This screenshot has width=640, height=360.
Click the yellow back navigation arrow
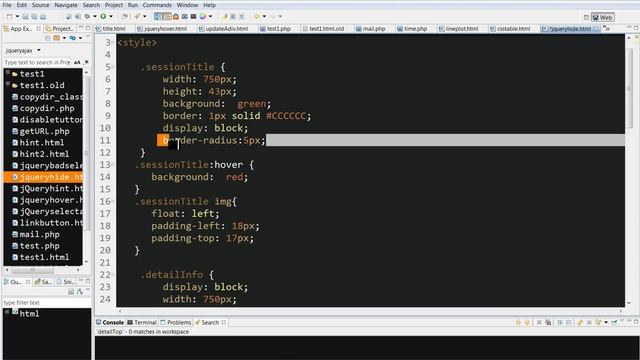pyautogui.click(x=256, y=16)
